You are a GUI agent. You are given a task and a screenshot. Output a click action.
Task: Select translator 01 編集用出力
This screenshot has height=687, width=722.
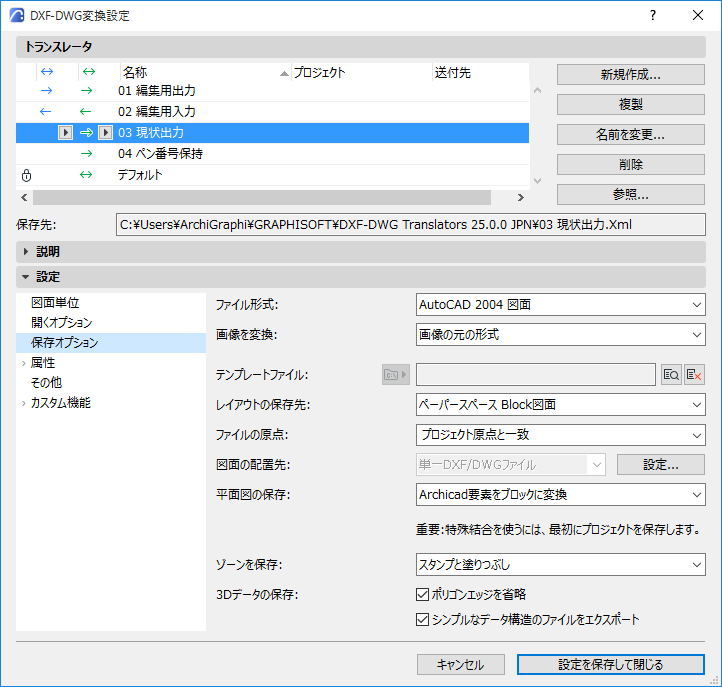272,91
